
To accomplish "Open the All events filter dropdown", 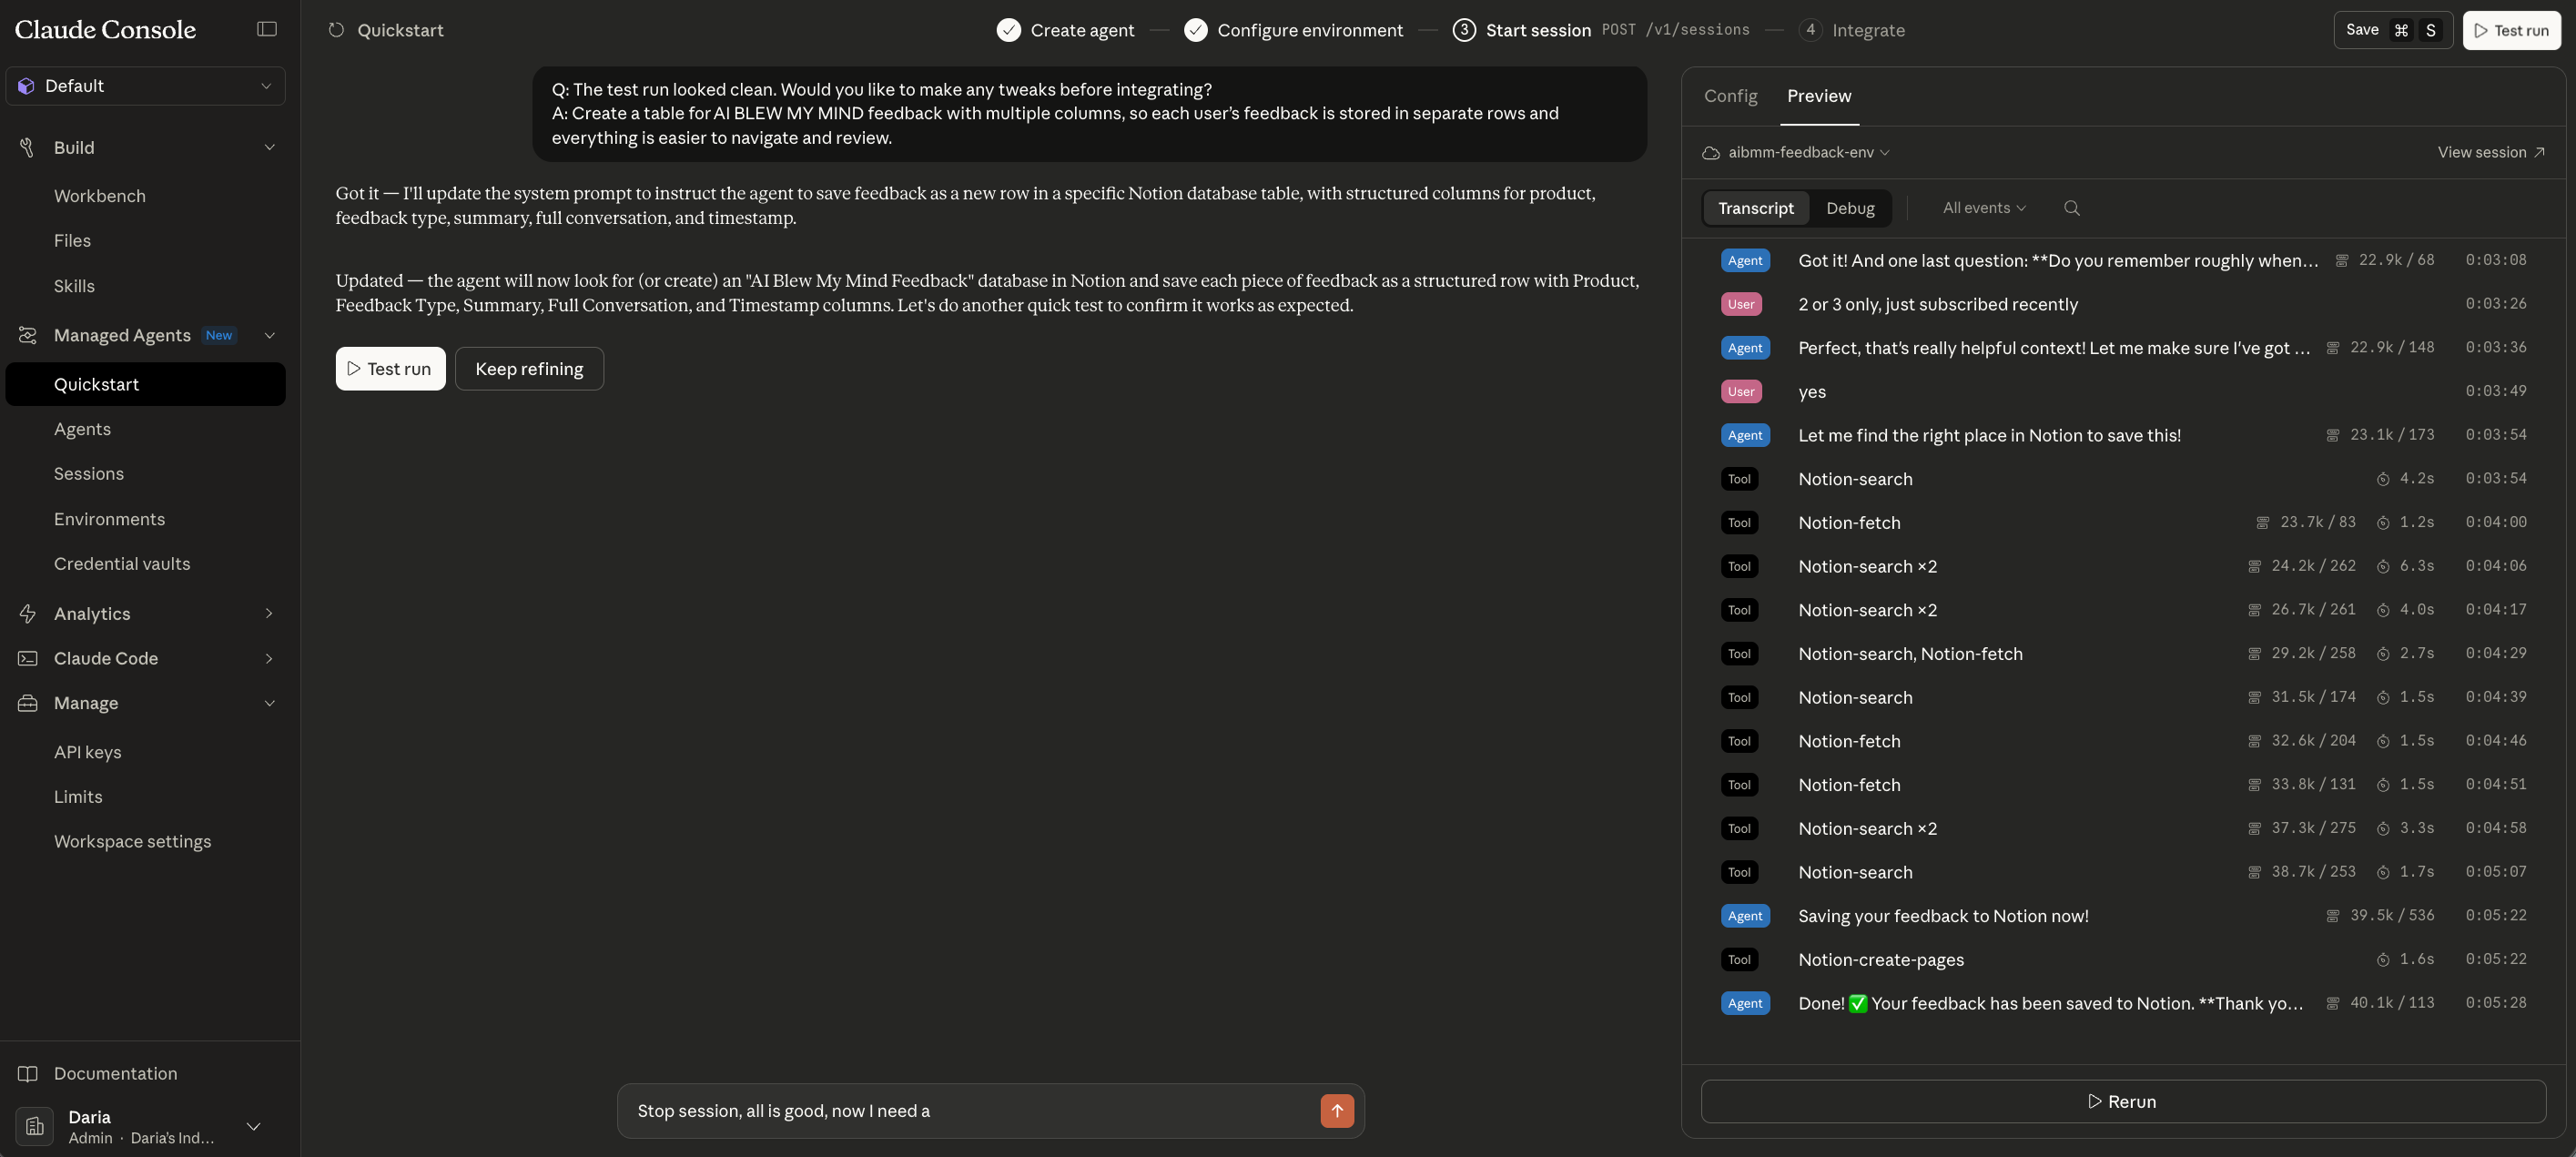I will (x=1984, y=208).
